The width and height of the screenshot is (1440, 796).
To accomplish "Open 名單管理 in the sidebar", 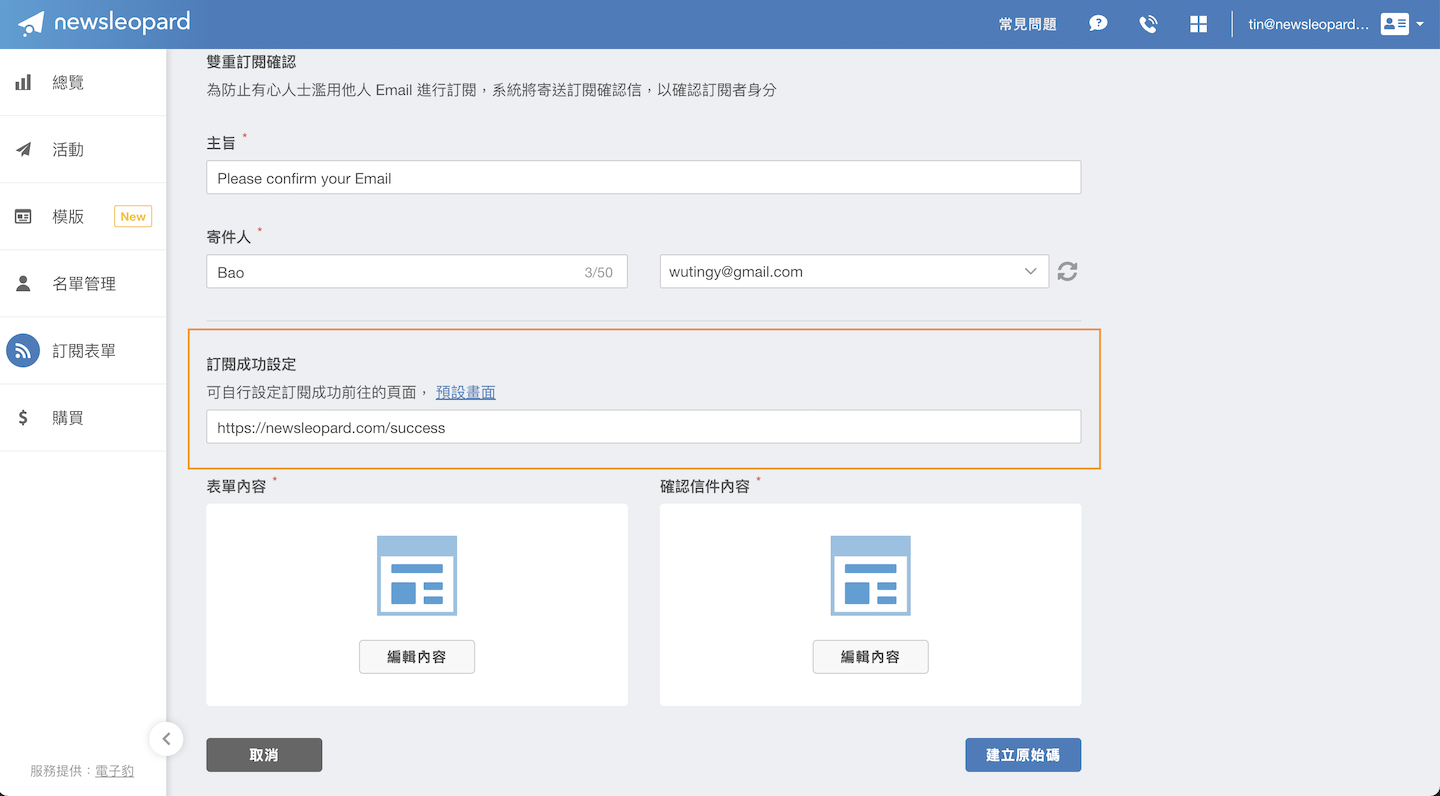I will click(x=83, y=284).
